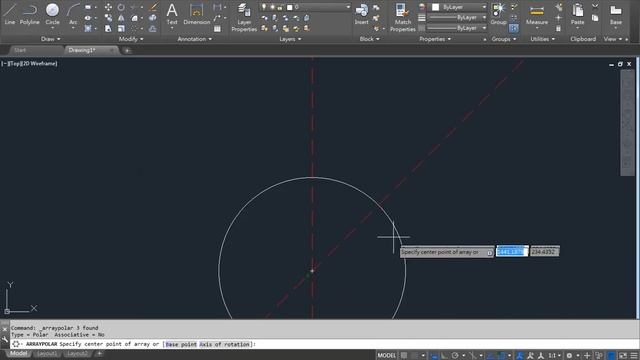
Task: Switch to the Layout2 tab
Action: [x=78, y=353]
